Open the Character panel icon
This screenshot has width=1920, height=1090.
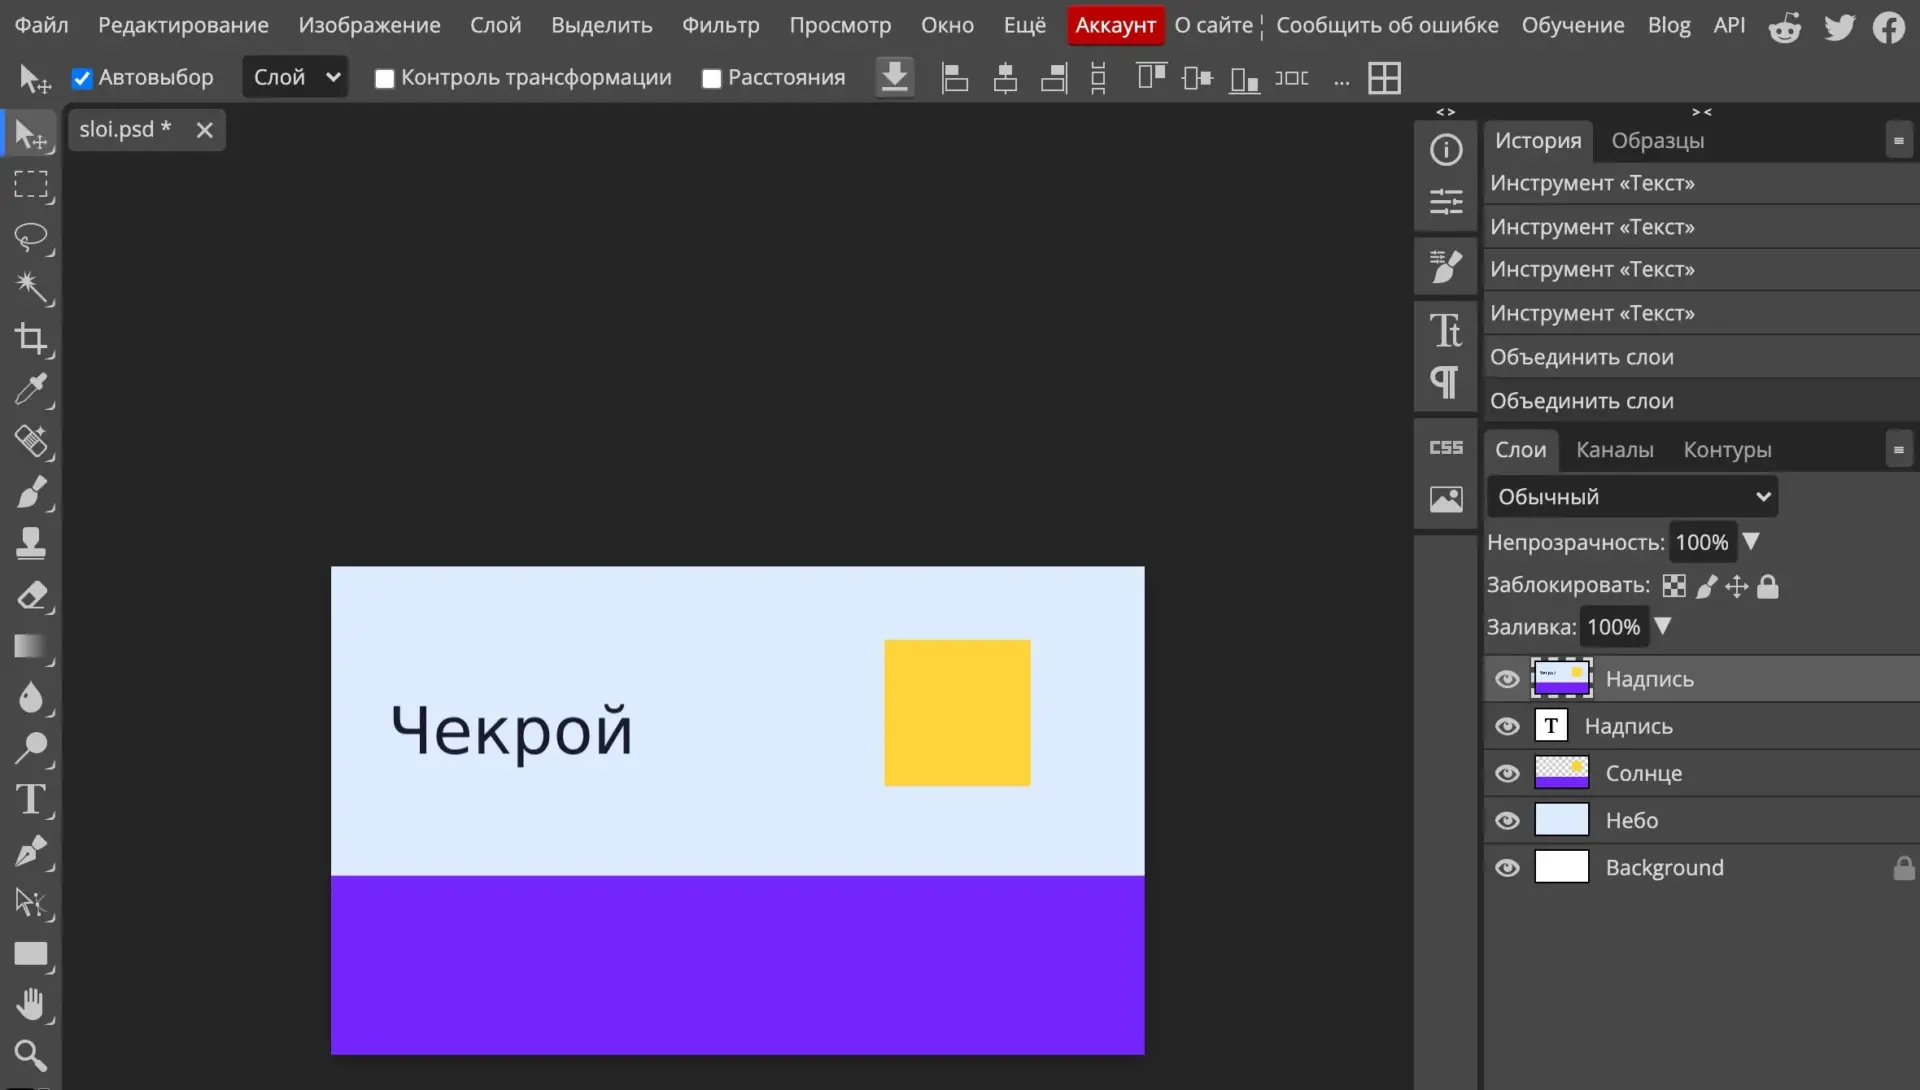click(1446, 330)
